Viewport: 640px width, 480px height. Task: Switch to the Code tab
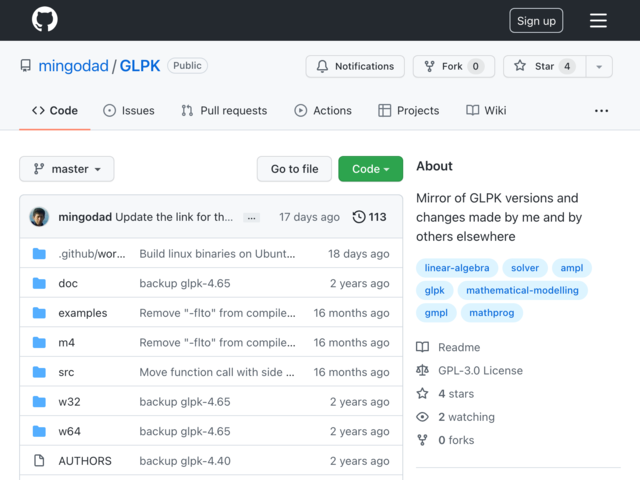point(55,111)
